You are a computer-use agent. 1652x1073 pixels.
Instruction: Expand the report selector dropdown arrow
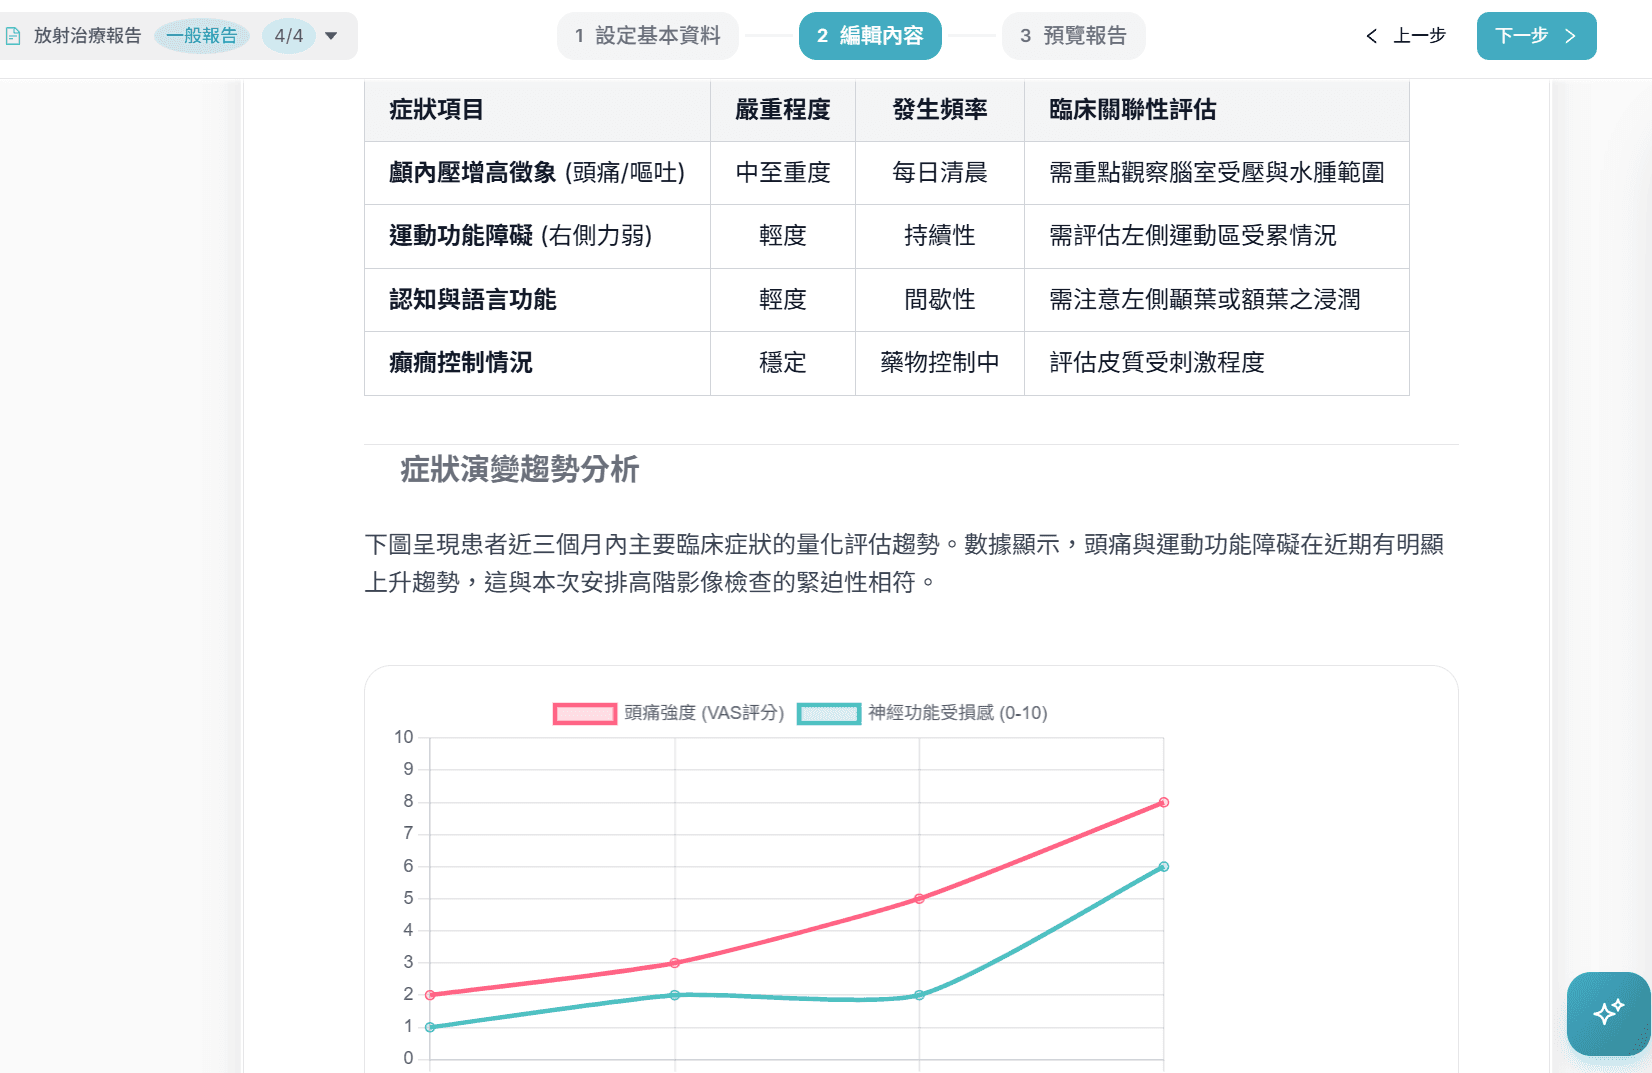331,36
